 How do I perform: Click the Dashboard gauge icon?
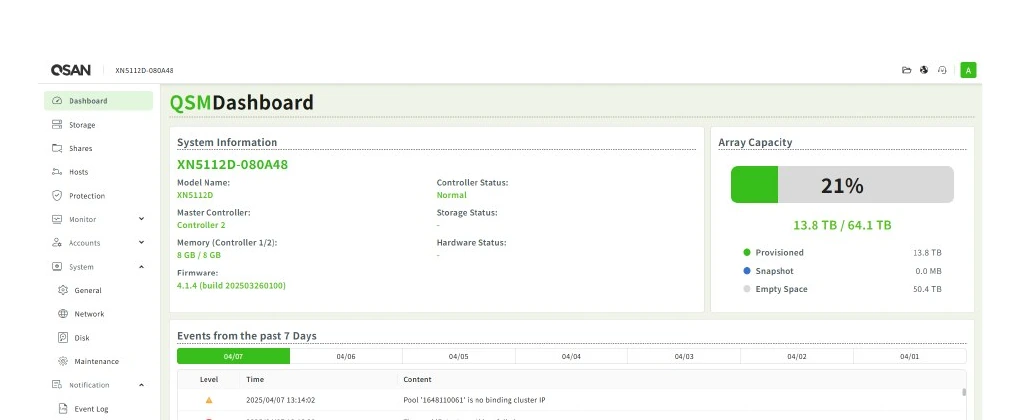point(57,101)
